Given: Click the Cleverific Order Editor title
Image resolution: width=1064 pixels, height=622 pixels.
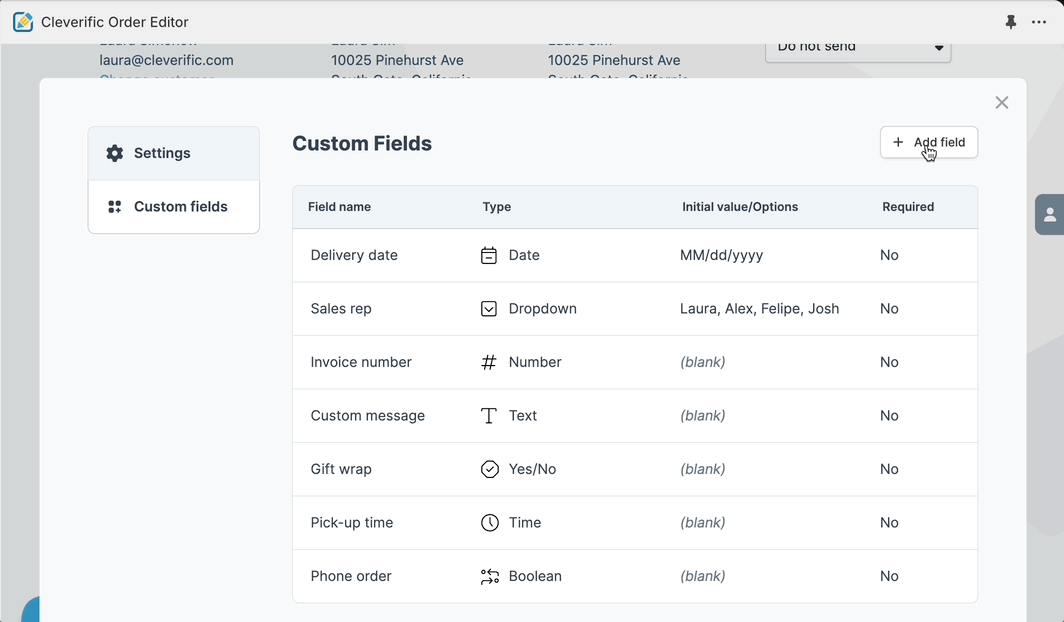Looking at the screenshot, I should click(x=115, y=22).
